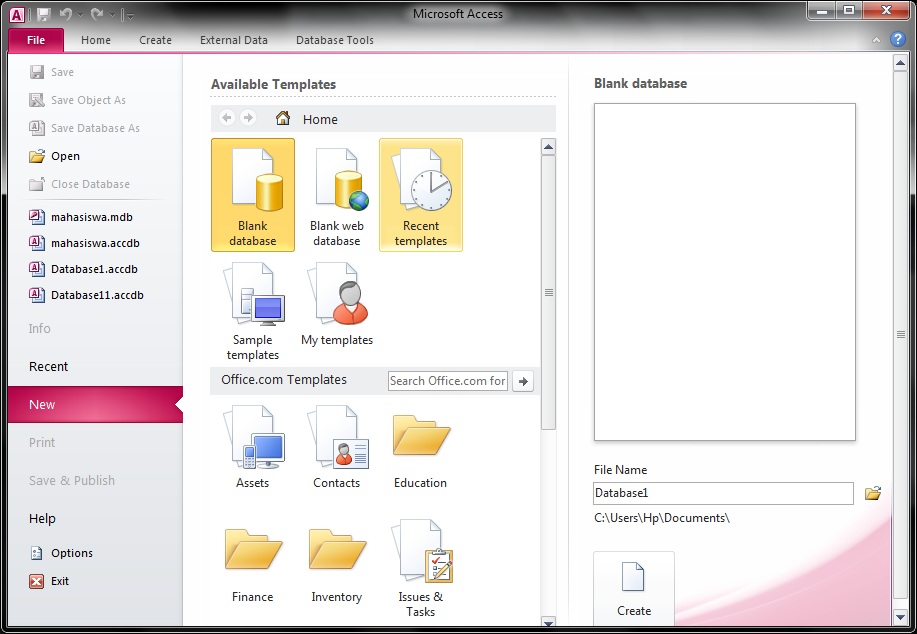
Task: Open Recent templates
Action: (x=420, y=195)
